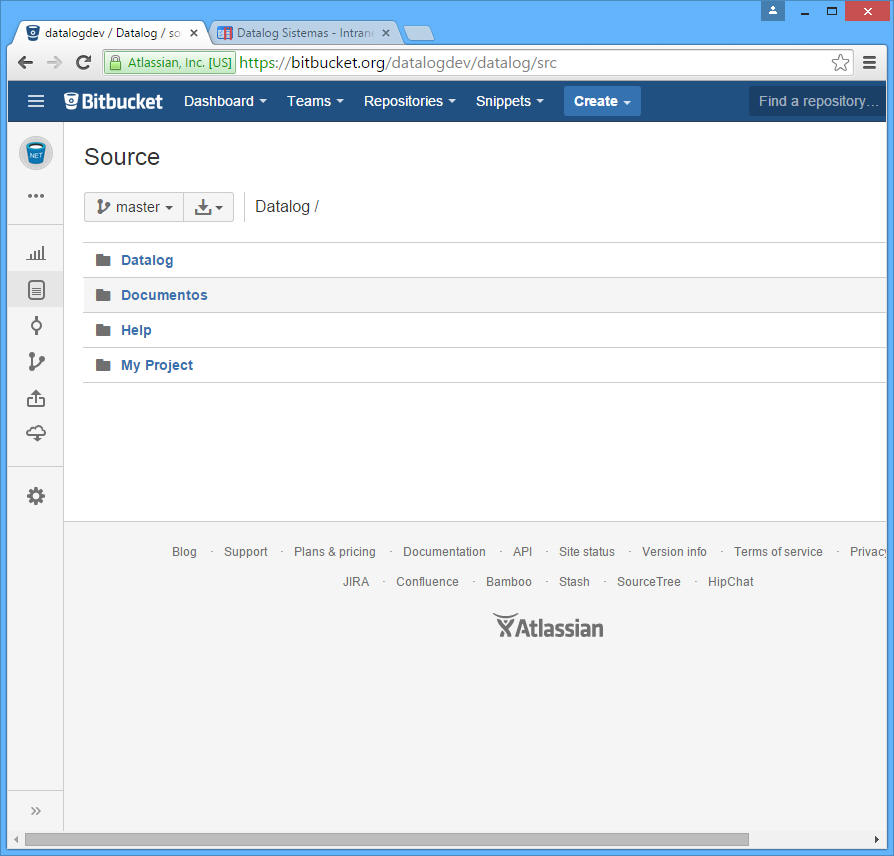This screenshot has width=894, height=856.
Task: Click the horizontal scrollbar left arrow
Action: pos(16,839)
